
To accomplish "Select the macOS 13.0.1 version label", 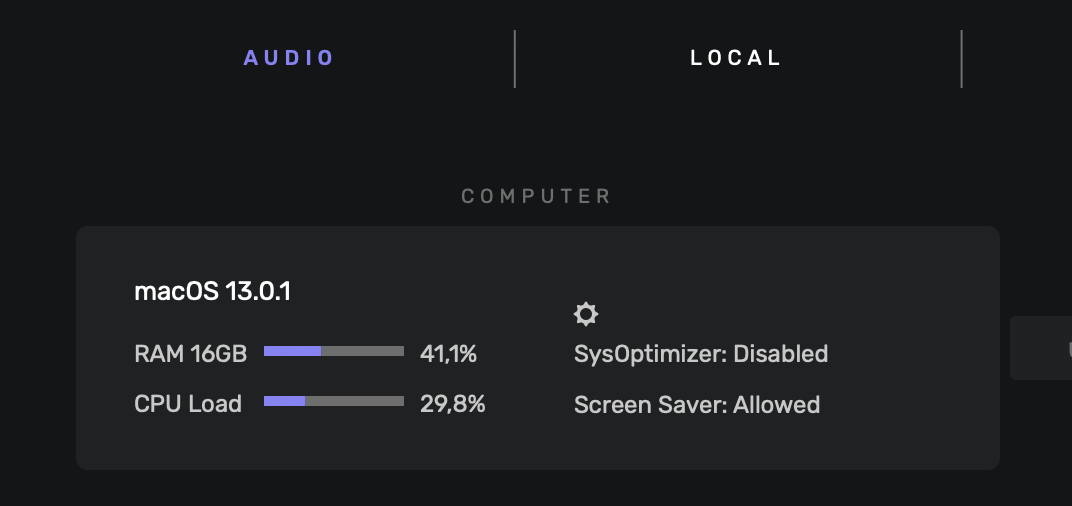I will coord(212,292).
